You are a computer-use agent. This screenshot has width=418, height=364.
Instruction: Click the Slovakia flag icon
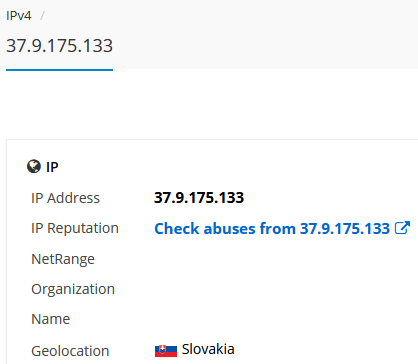click(x=166, y=351)
